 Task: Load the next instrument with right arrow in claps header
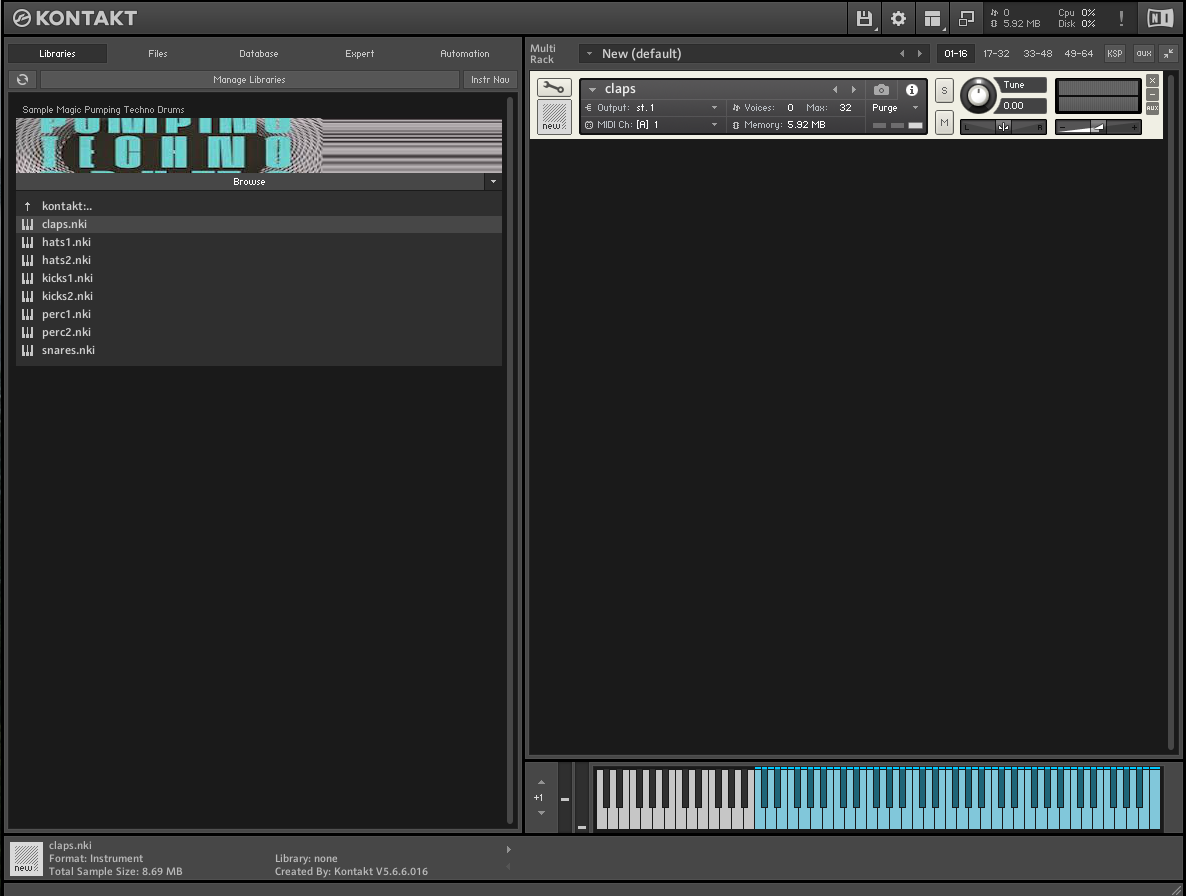coord(854,89)
